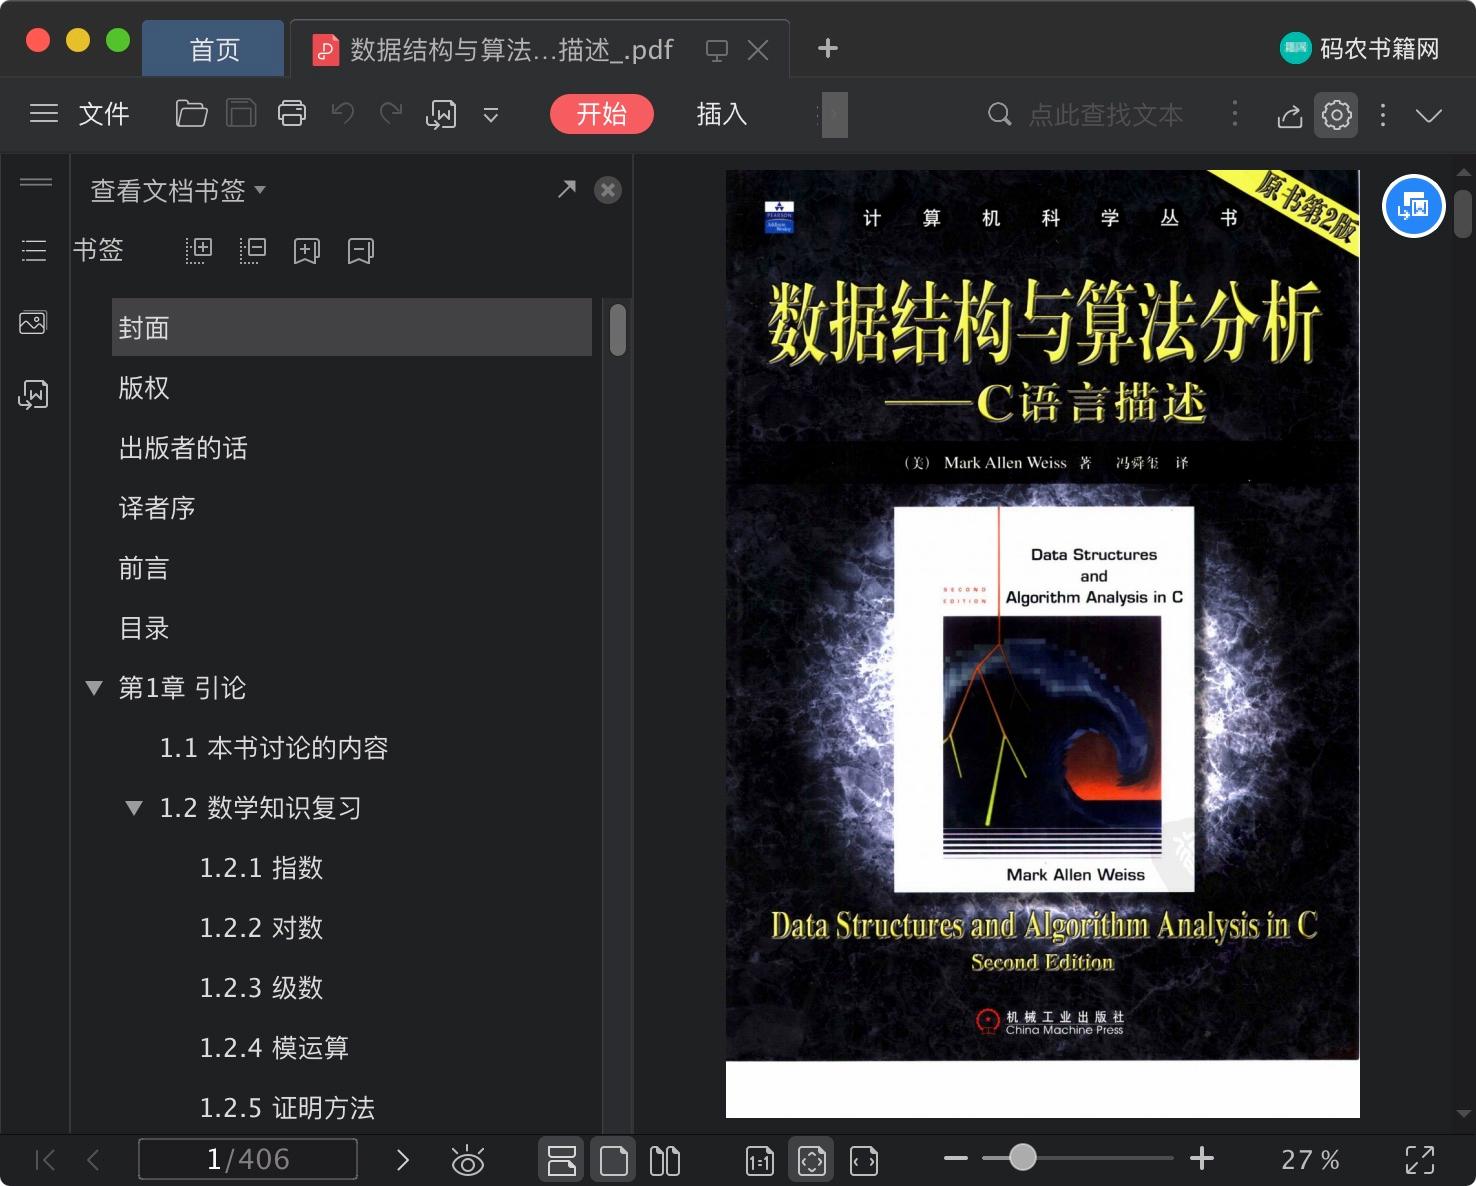This screenshot has width=1476, height=1186.
Task: Jump to 1.2.5 证明方法
Action: [x=288, y=1108]
